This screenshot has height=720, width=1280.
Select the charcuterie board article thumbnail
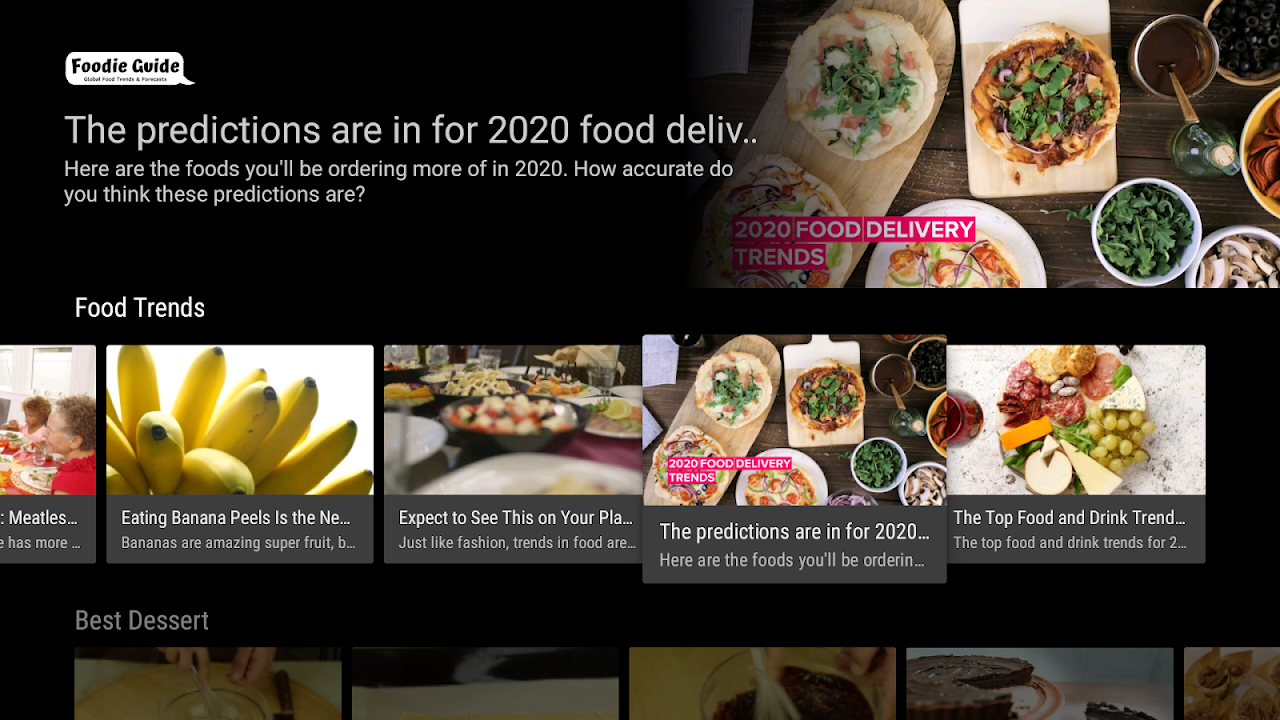tap(1076, 420)
